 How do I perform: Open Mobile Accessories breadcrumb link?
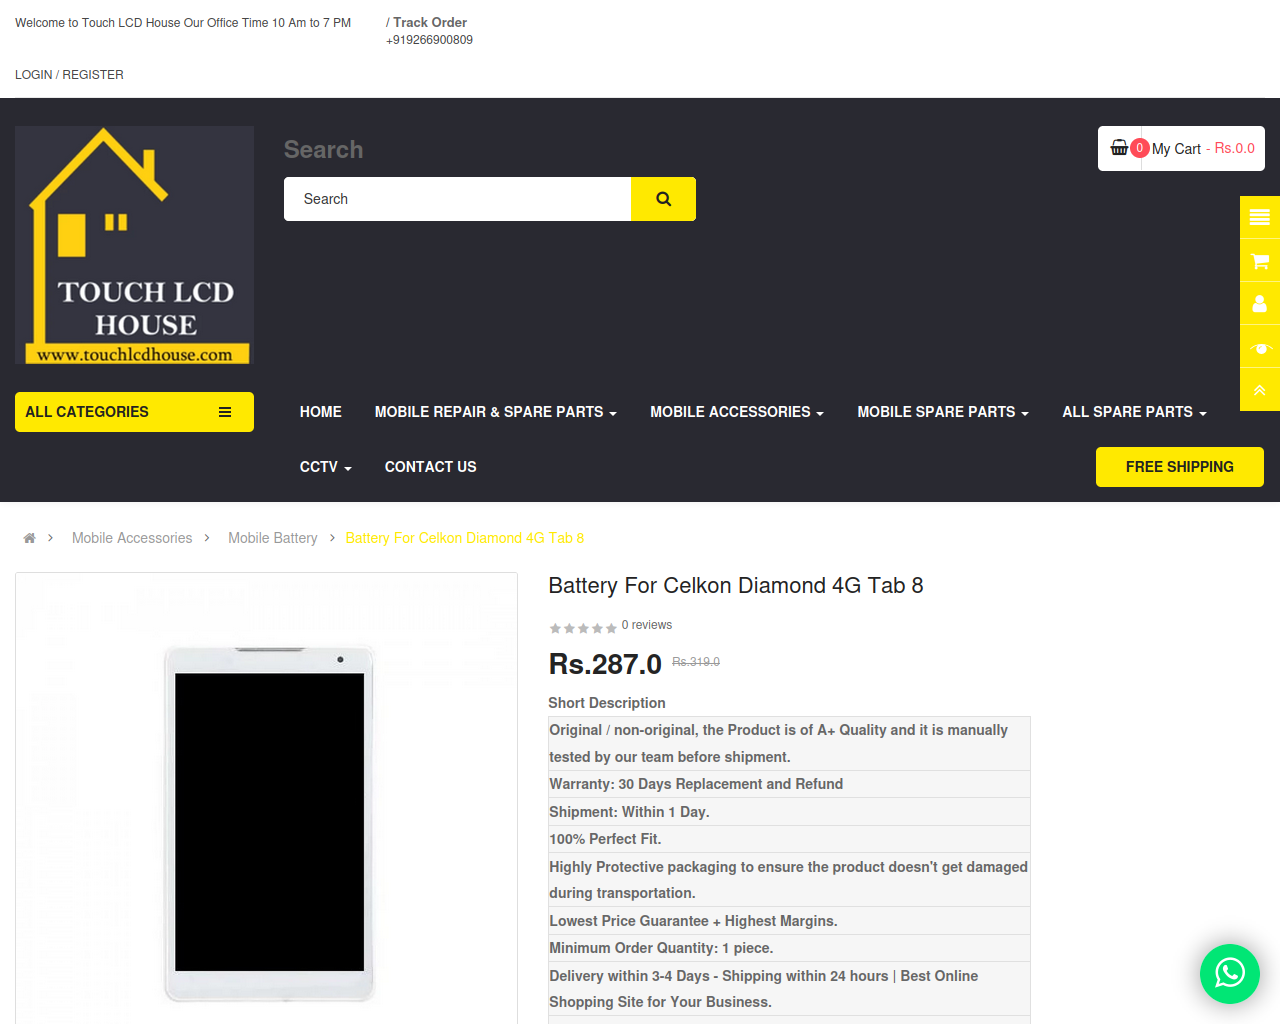132,538
